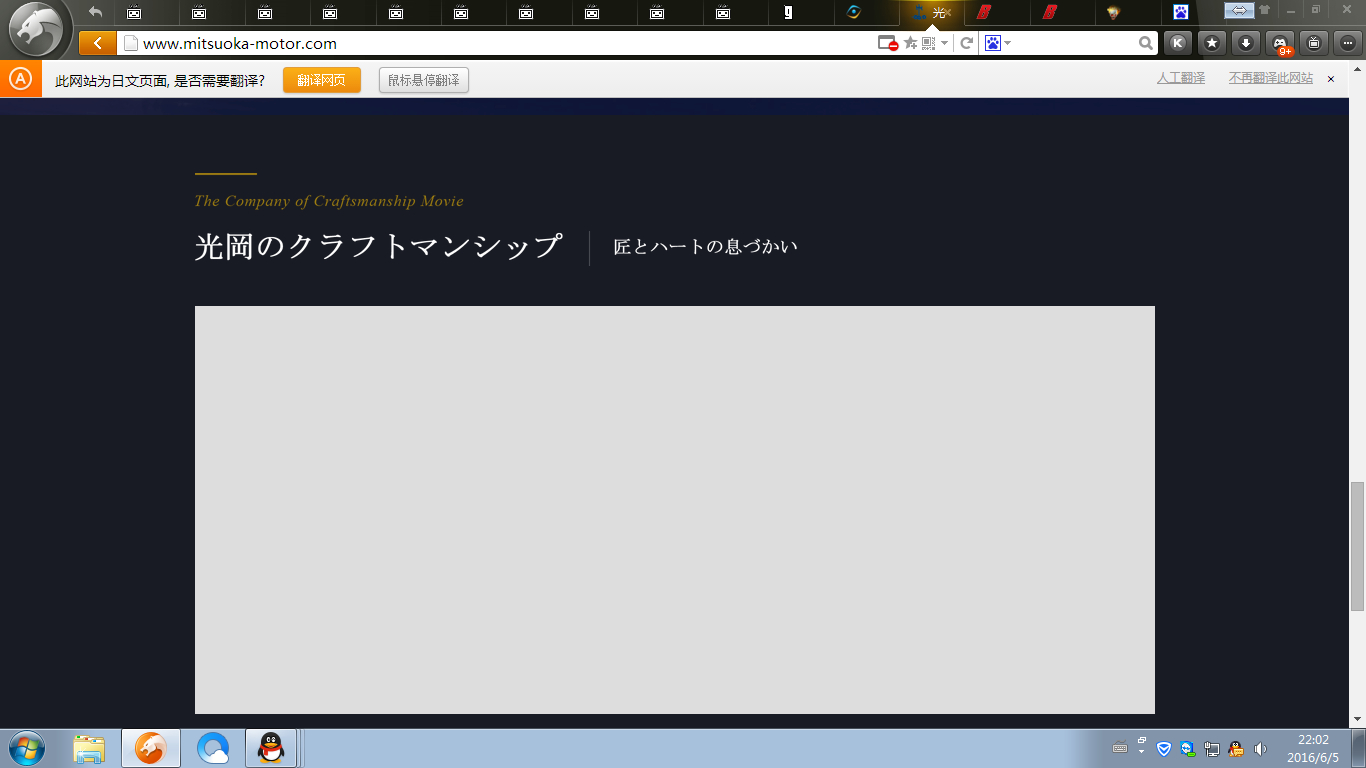This screenshot has width=1366, height=768.
Task: Click the show desktop strip
Action: [1359, 748]
